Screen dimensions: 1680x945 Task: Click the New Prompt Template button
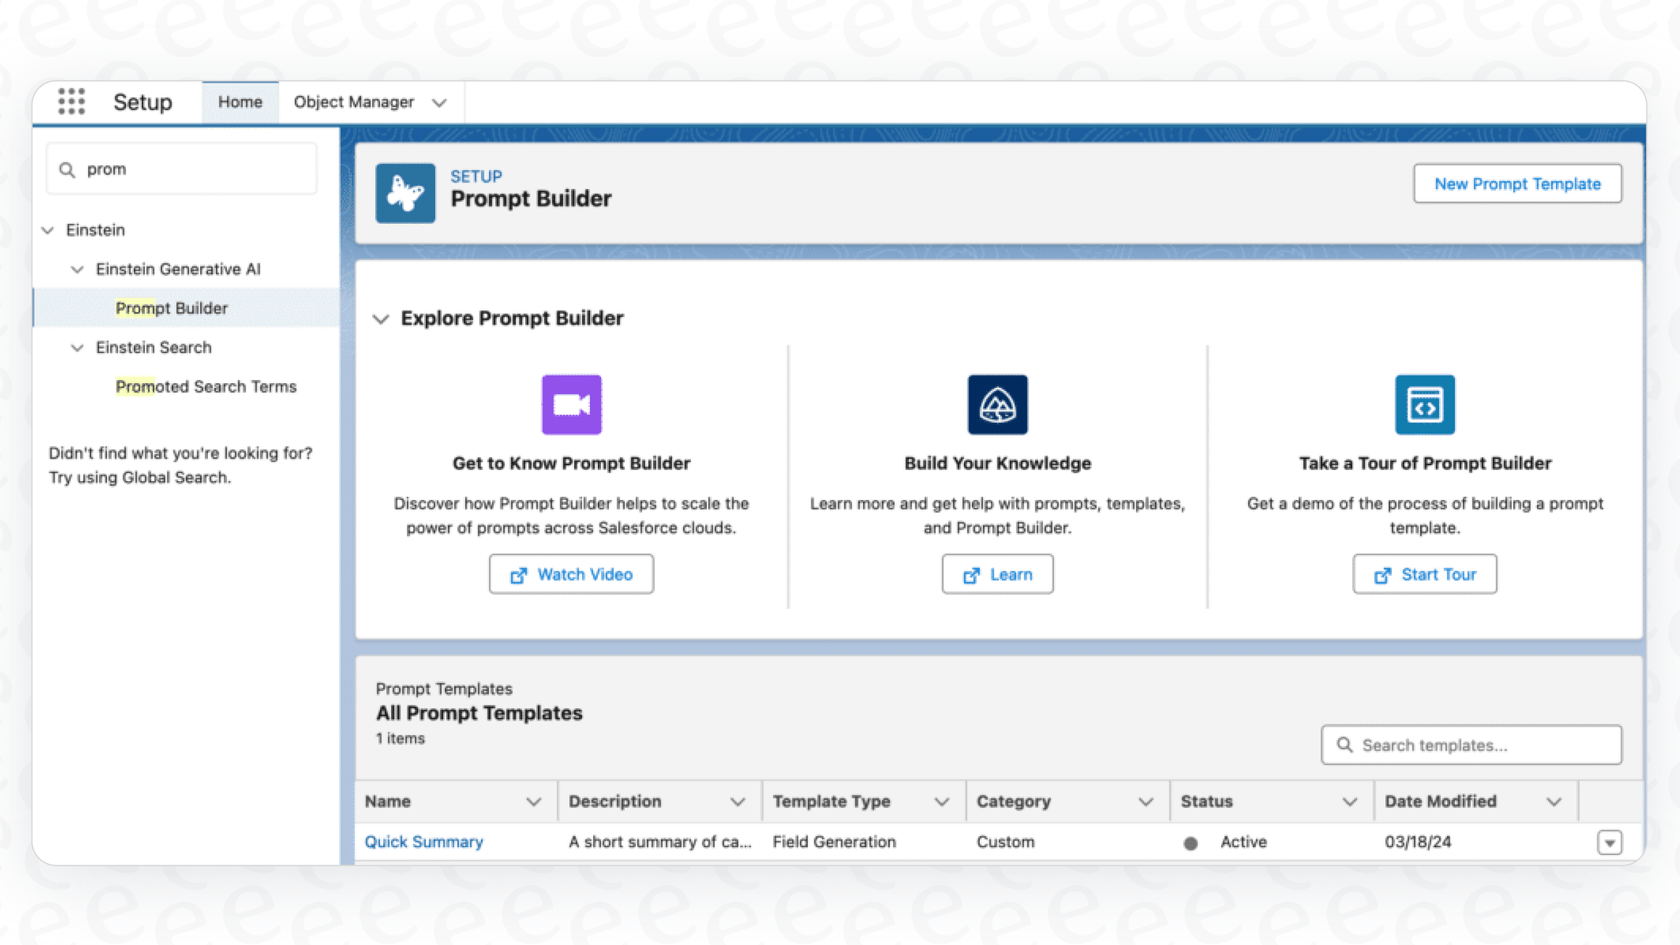(x=1517, y=183)
